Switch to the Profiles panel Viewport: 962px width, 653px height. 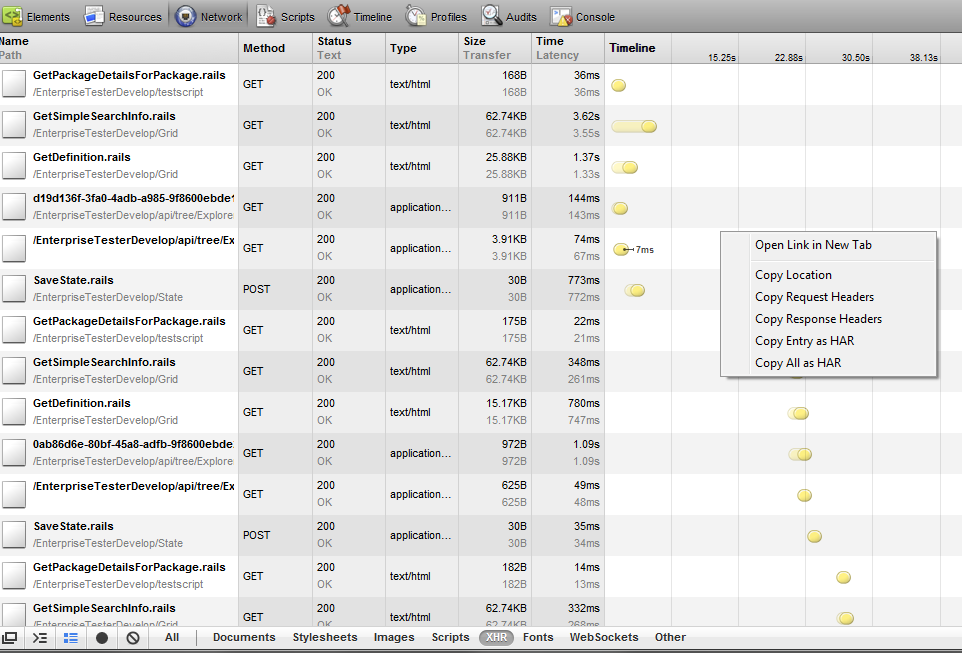point(436,16)
